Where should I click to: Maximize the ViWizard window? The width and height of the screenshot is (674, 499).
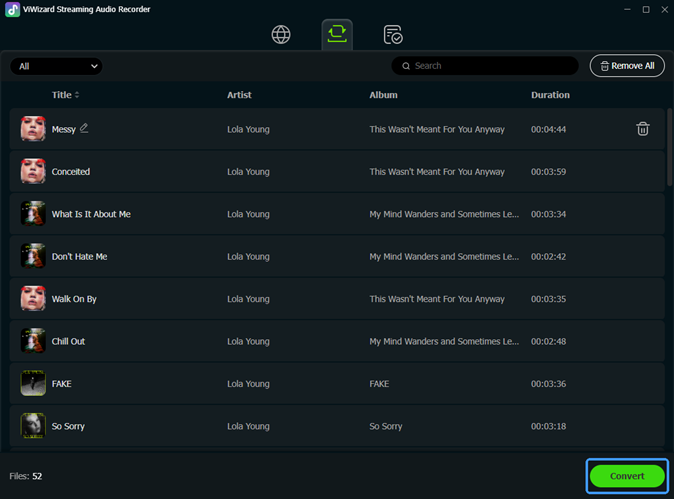646,9
